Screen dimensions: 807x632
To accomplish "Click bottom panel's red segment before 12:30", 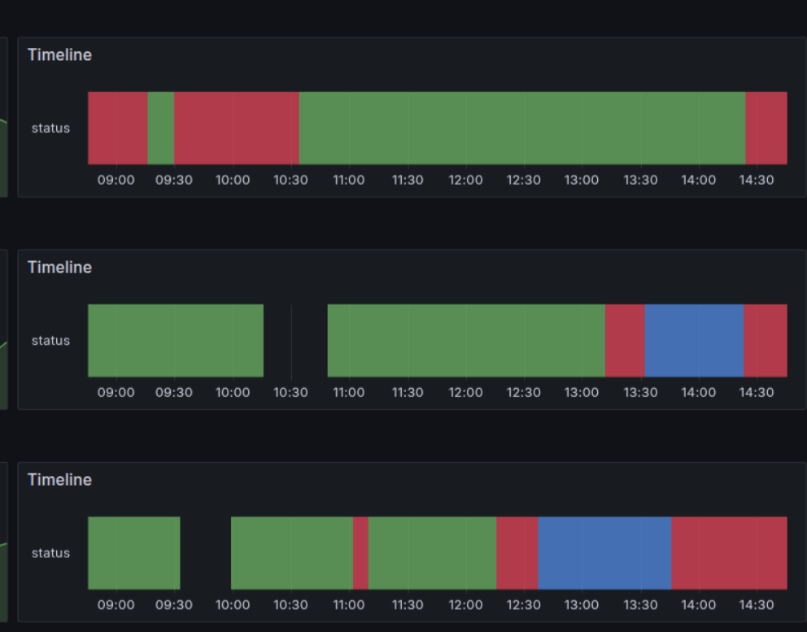I will pos(517,553).
